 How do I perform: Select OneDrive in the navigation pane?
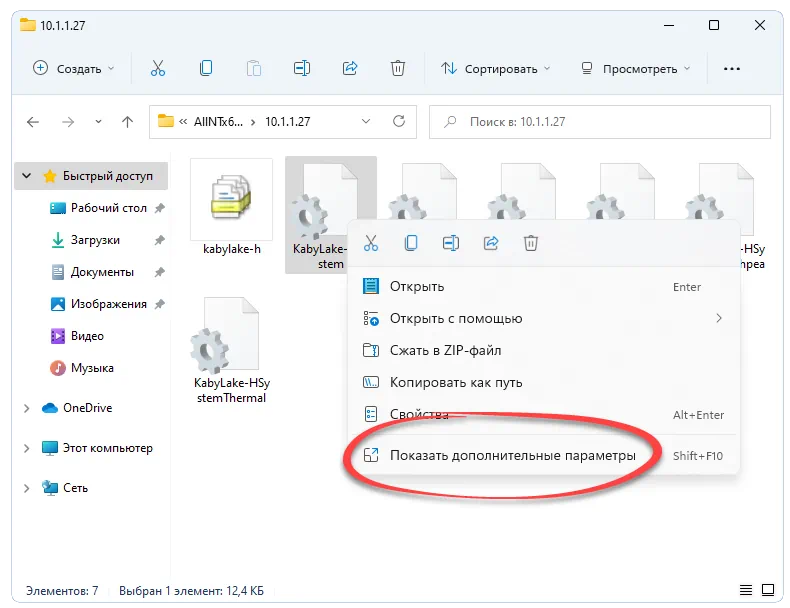[78, 408]
